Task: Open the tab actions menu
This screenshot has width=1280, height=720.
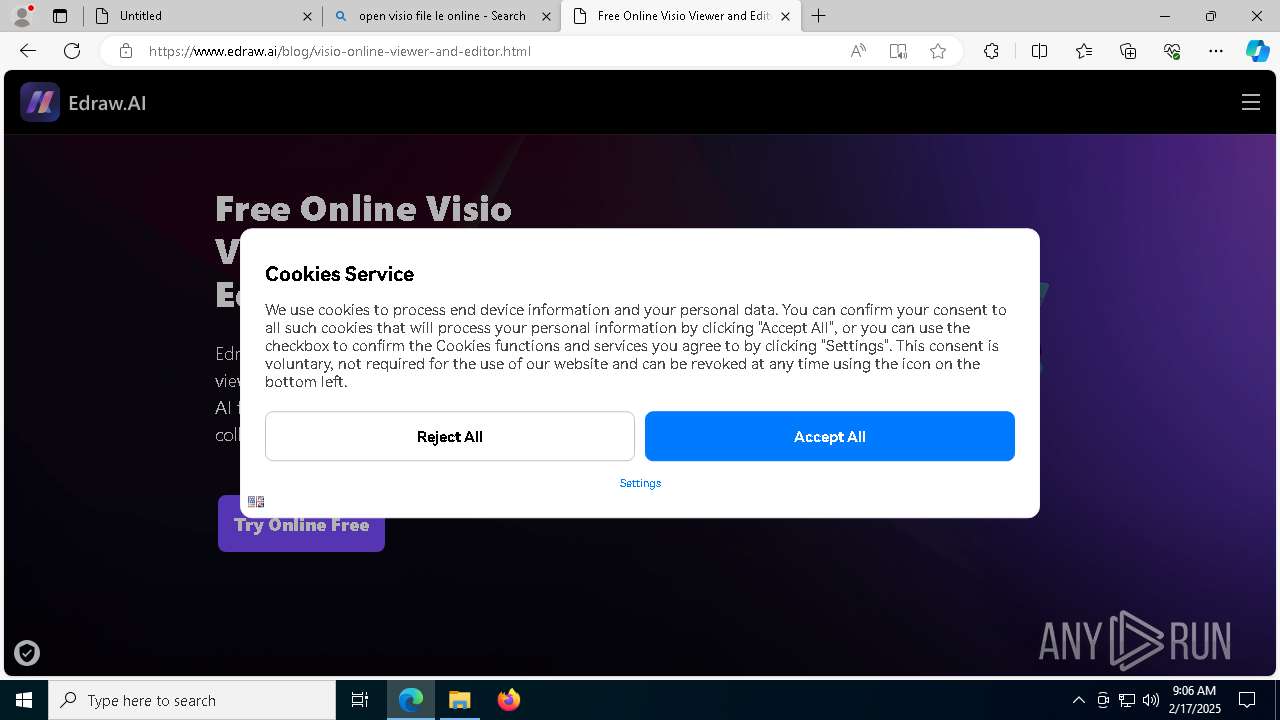Action: pos(60,16)
